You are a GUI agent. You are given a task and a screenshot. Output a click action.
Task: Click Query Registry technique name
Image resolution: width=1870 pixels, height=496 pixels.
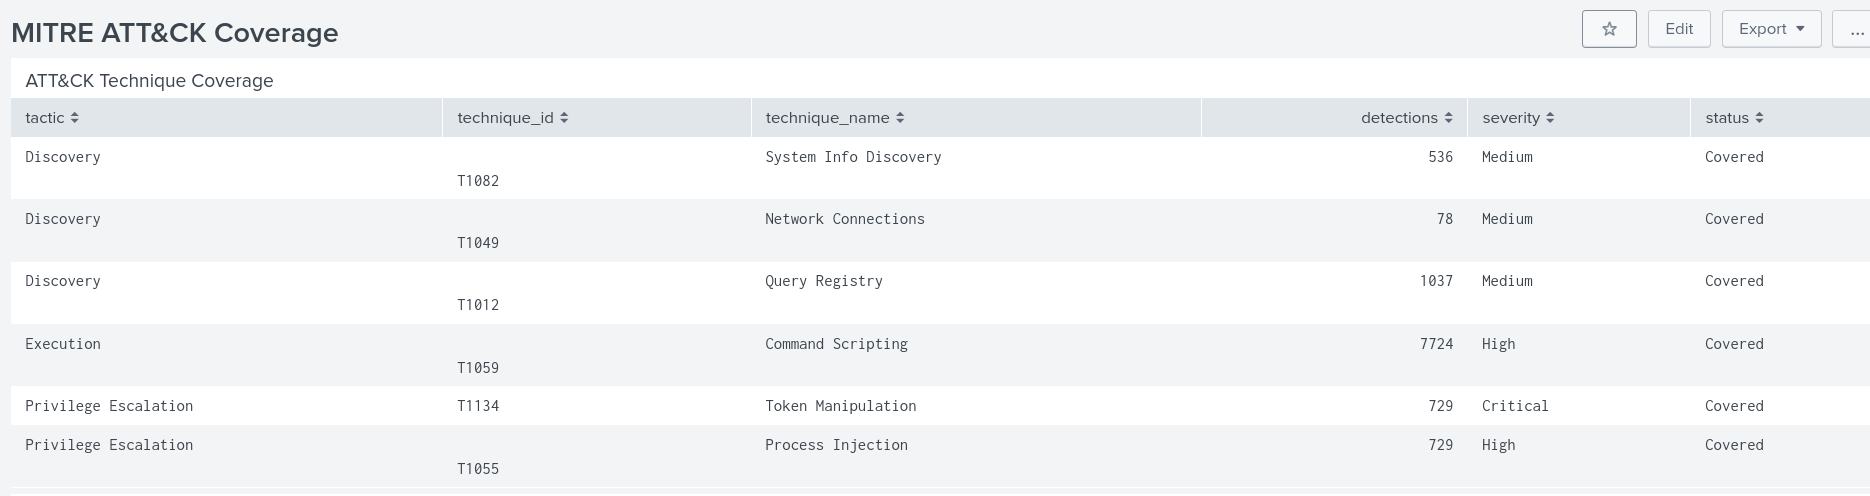[824, 281]
